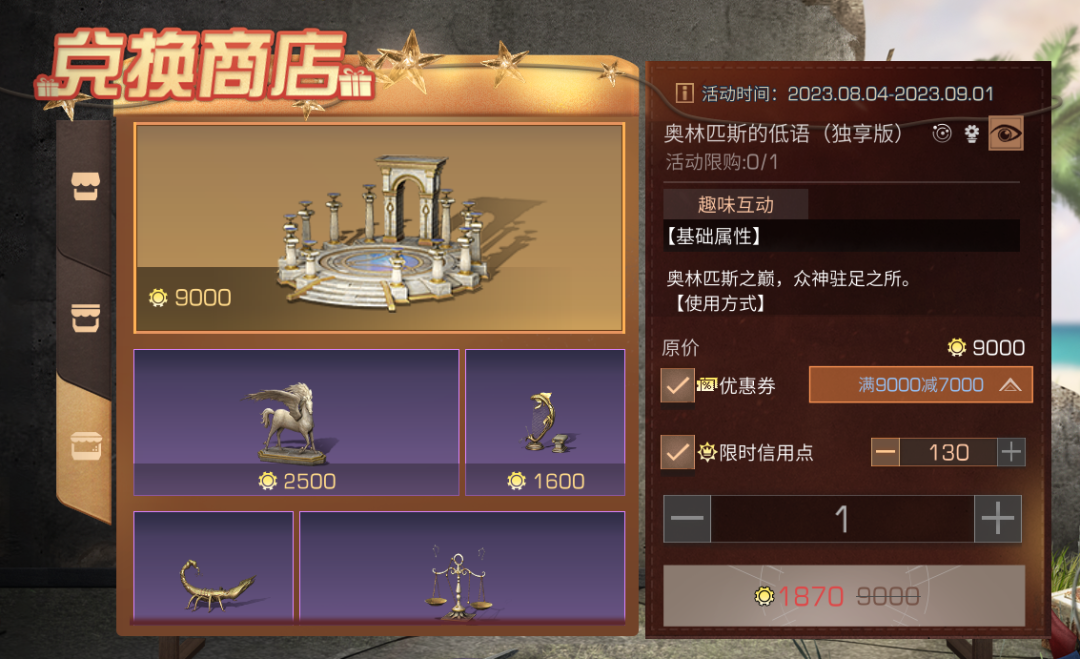Click the info icon beside 活动时间
1080x659 pixels.
pos(684,93)
